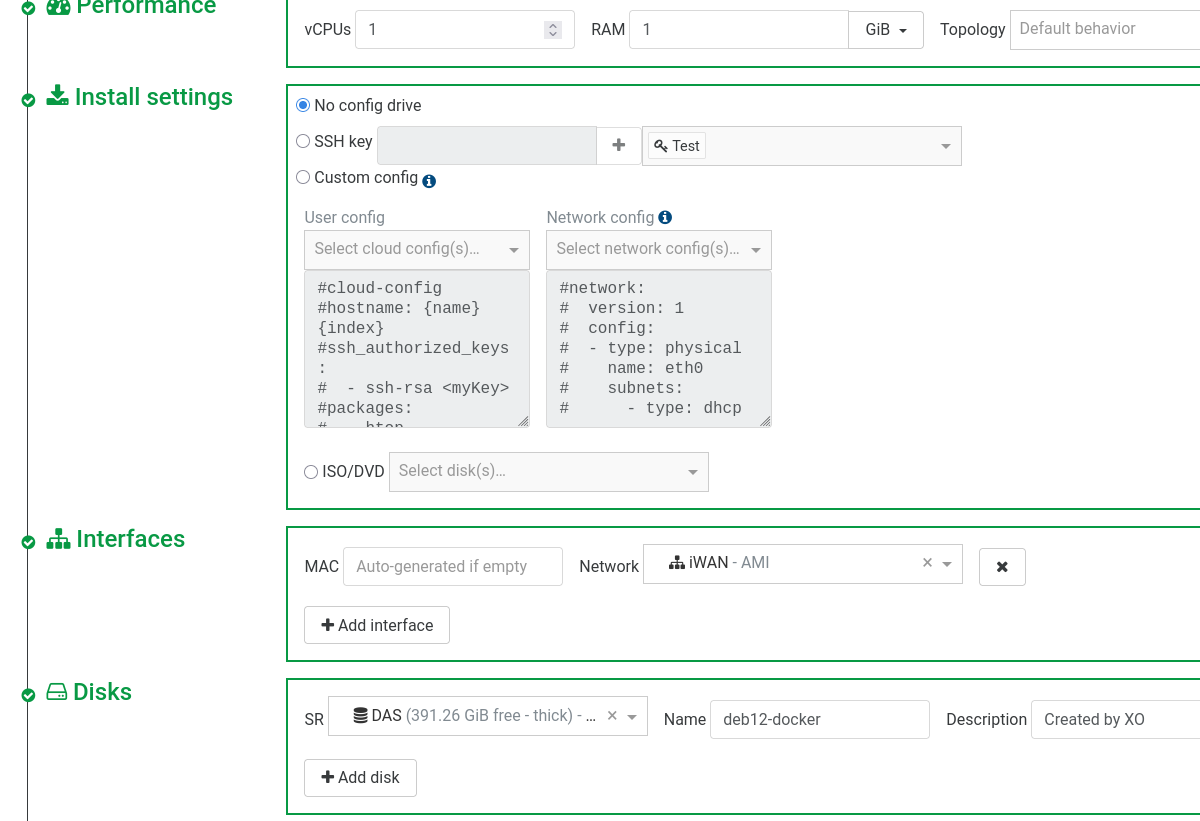Clear the iWAN network selection
Viewport: 1200px width, 821px height.
(927, 563)
